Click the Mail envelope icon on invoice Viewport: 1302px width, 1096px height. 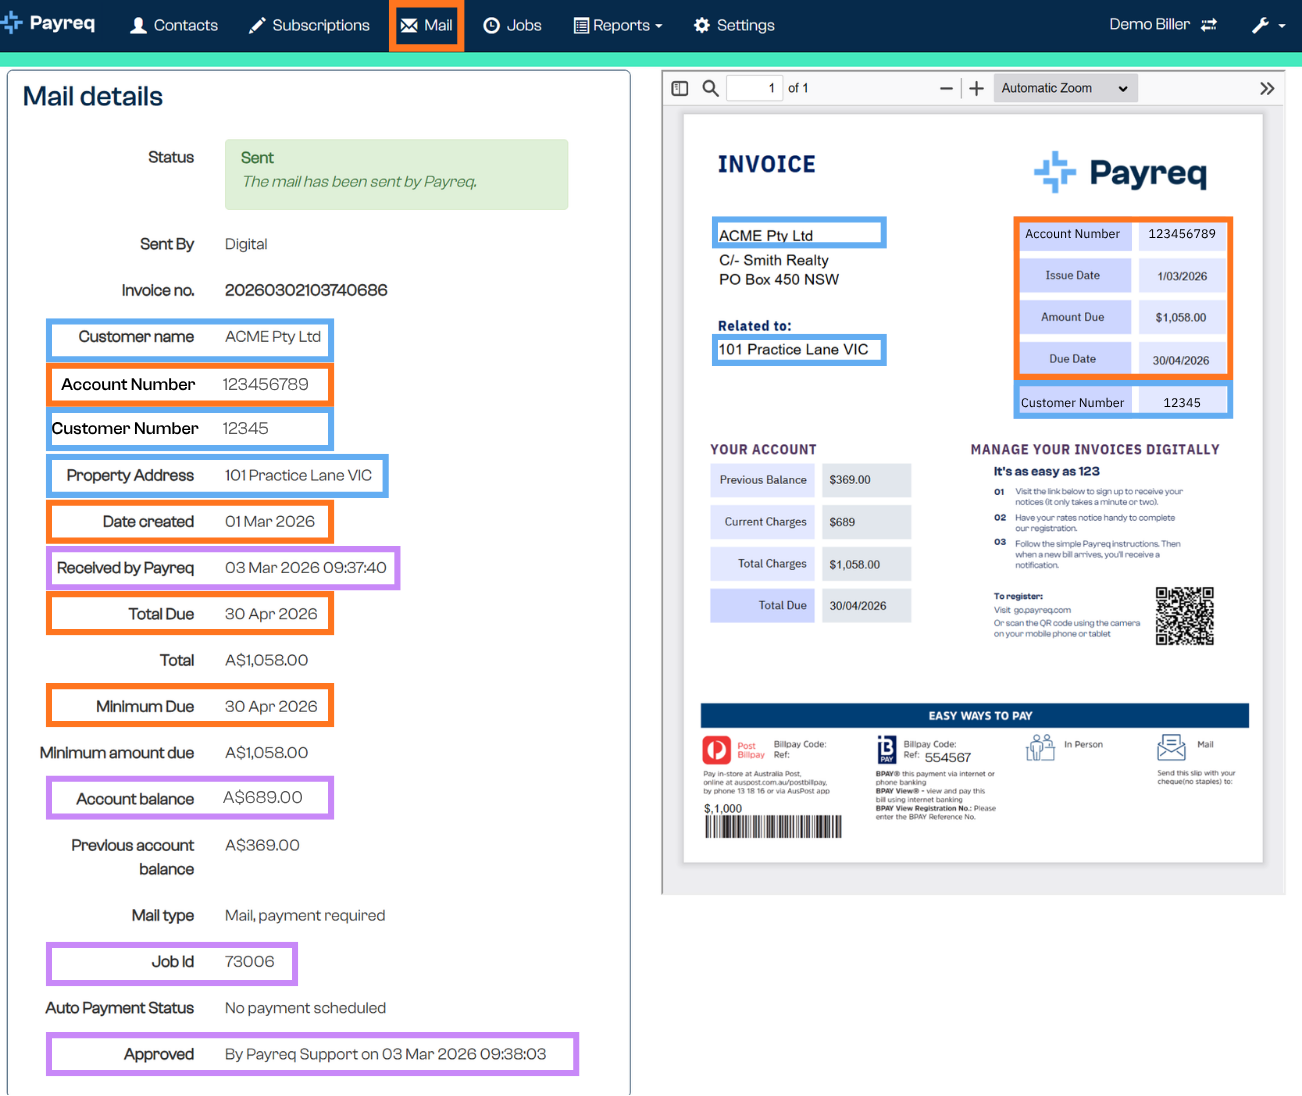click(x=1171, y=747)
